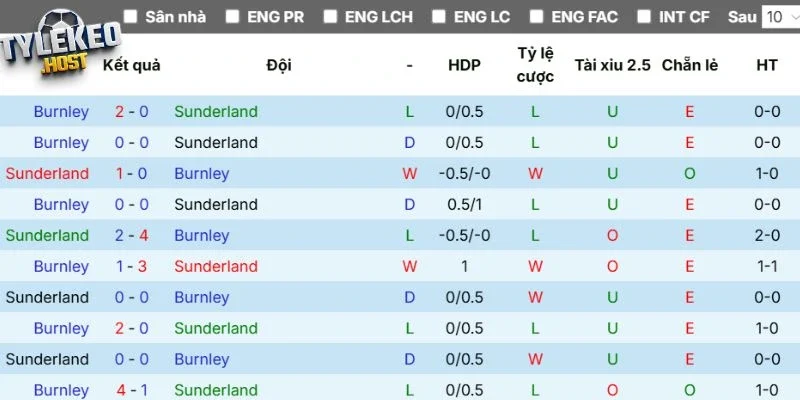The image size is (800, 400).
Task: Click the Tỷ lệ cược column header
Action: click(535, 65)
